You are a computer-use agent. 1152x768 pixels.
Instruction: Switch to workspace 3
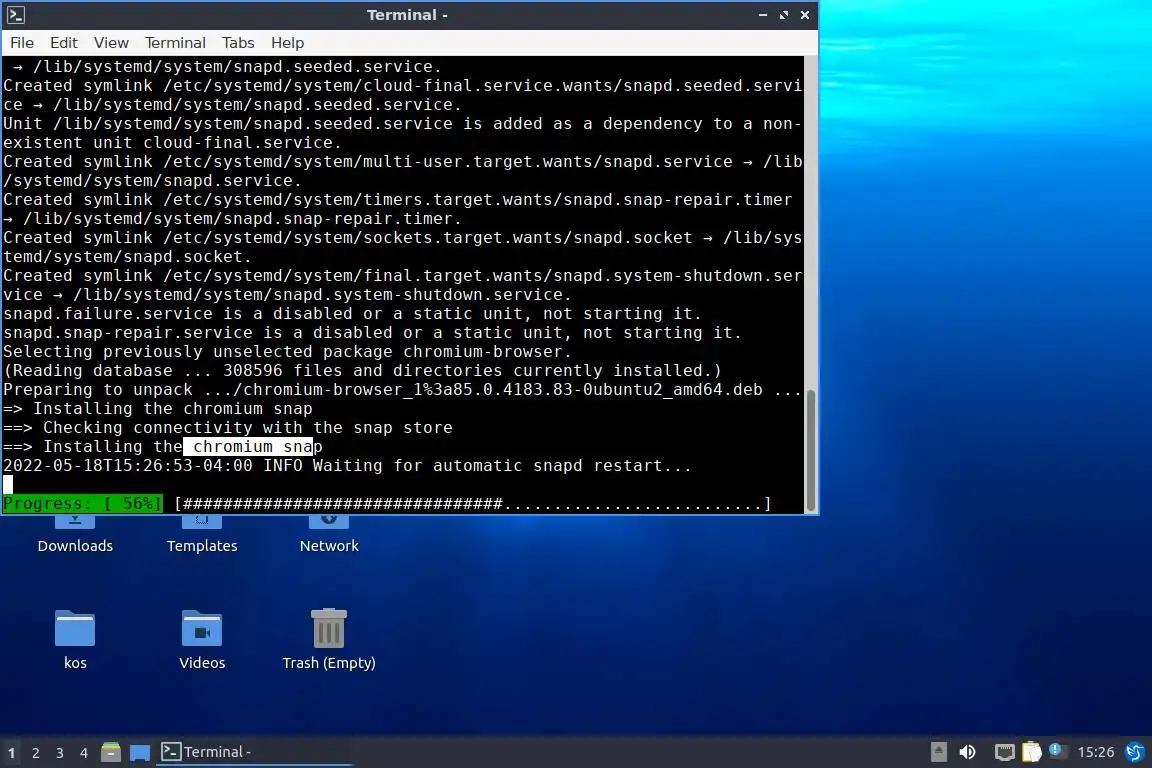click(60, 753)
